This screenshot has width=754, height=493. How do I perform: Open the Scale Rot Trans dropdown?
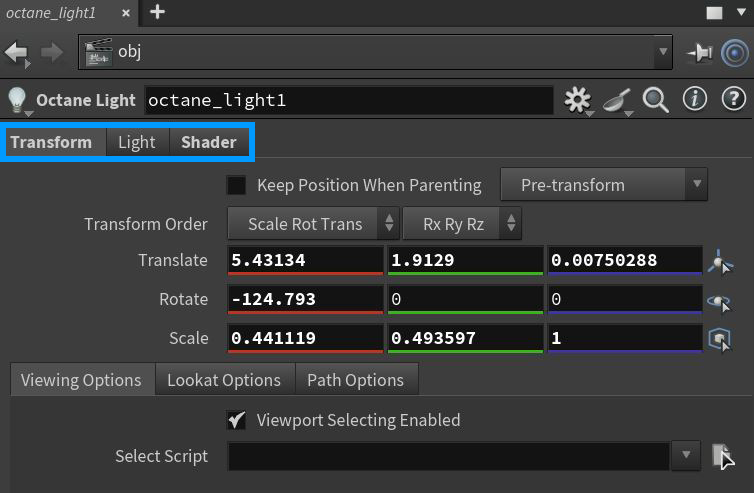click(314, 224)
